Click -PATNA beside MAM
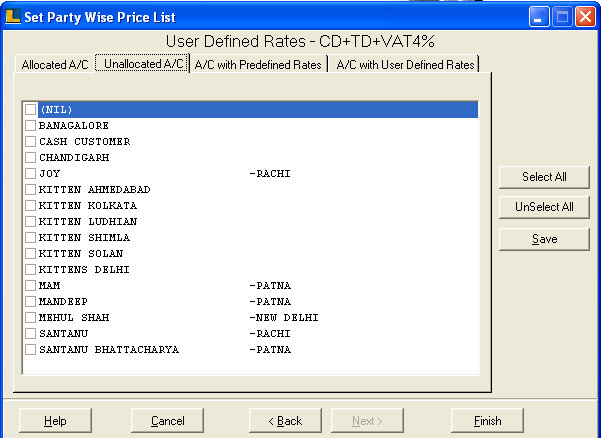The width and height of the screenshot is (601, 438). (270, 285)
